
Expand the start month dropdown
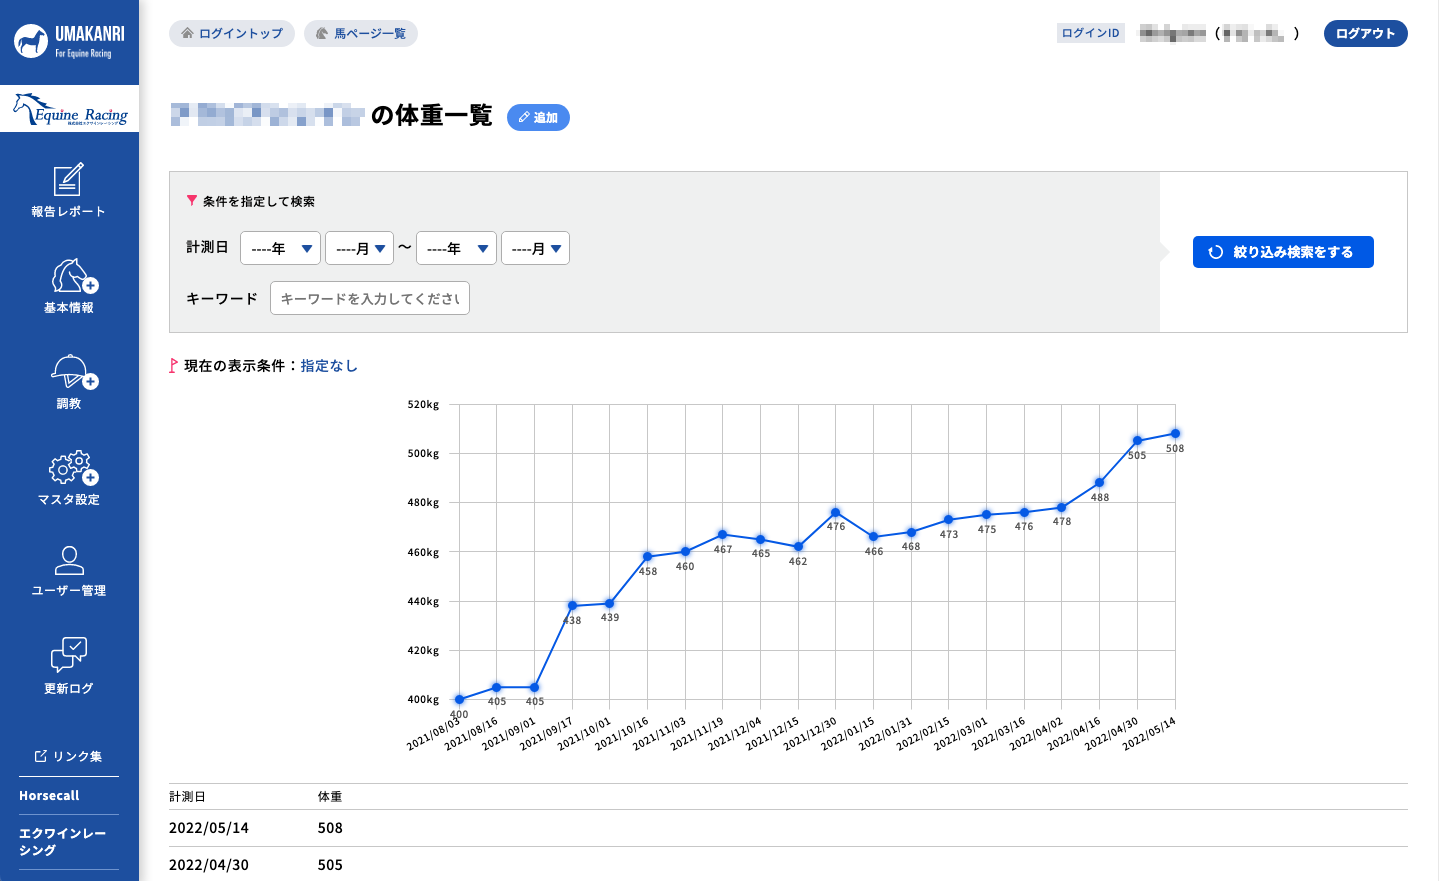coord(359,249)
